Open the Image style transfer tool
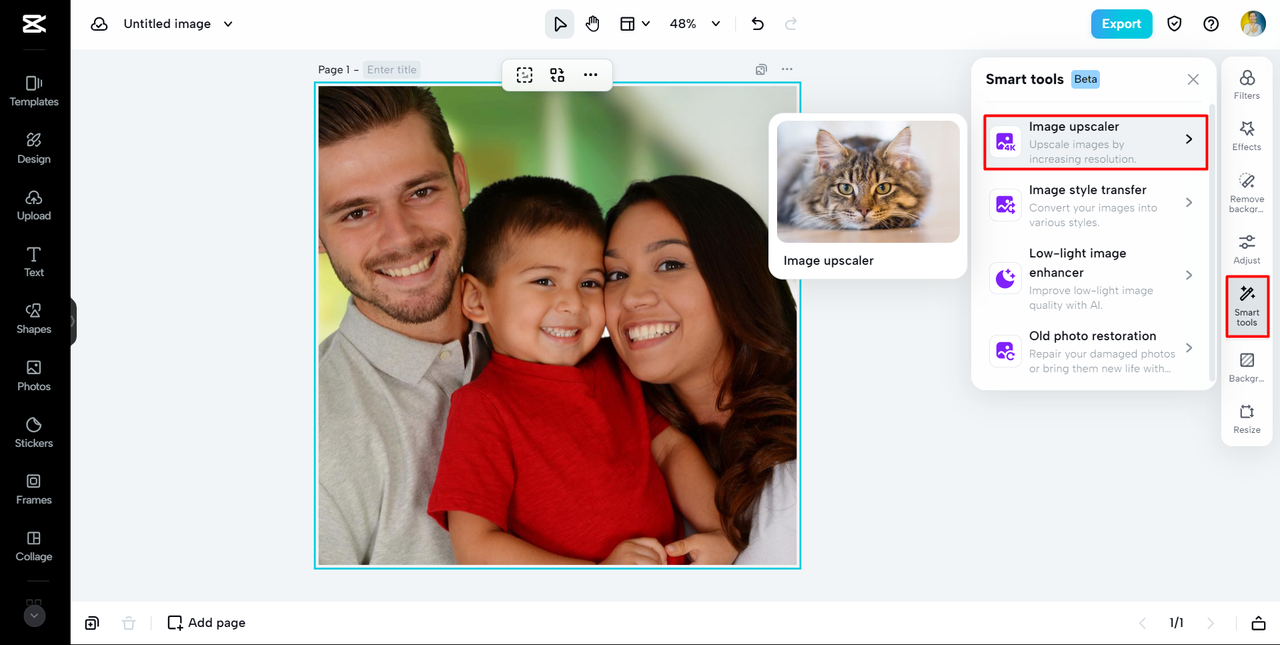1280x645 pixels. (1095, 206)
